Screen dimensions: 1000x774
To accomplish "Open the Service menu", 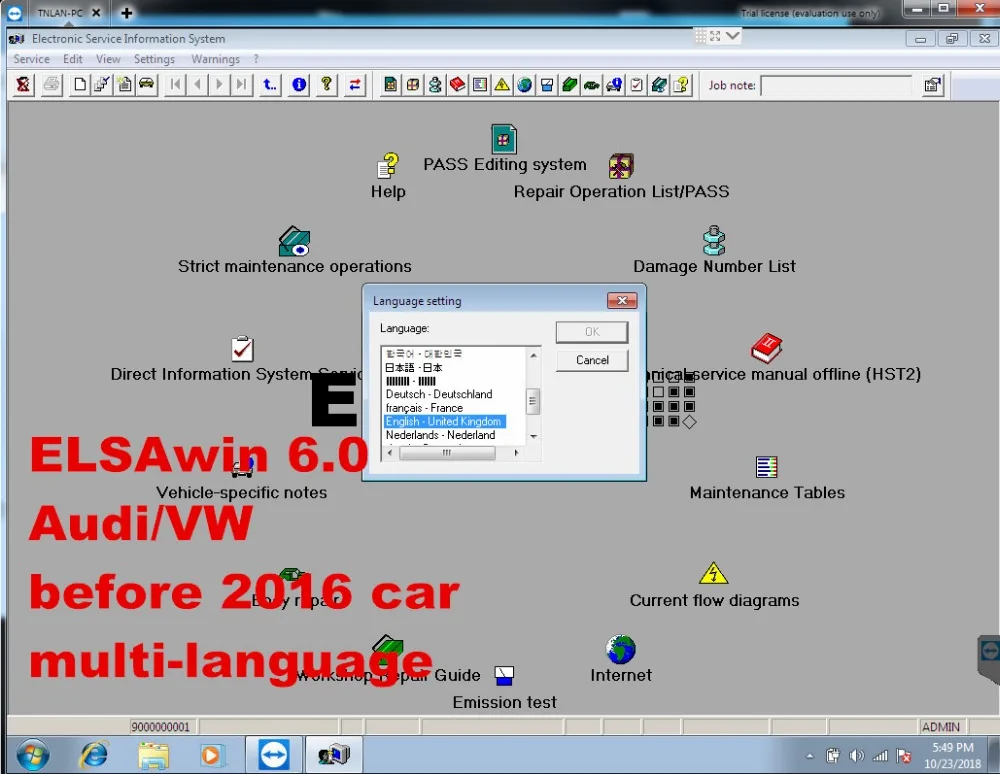I will 31,59.
